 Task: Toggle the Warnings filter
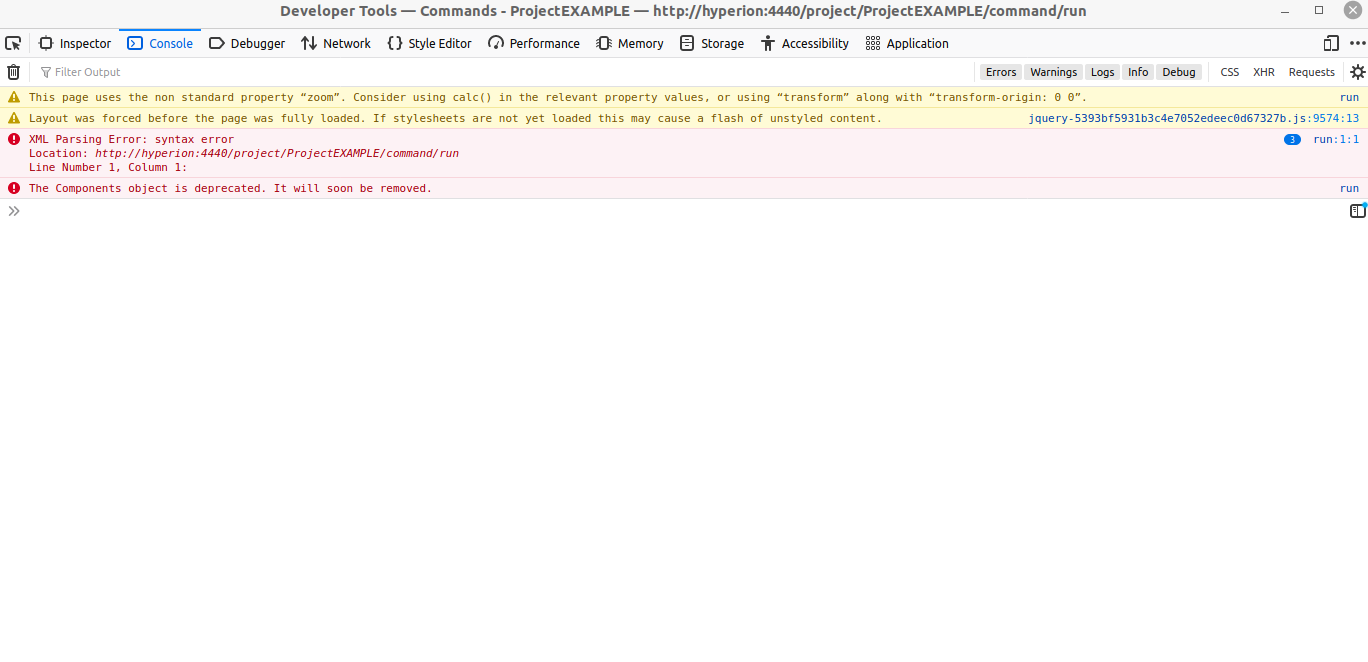coord(1053,71)
